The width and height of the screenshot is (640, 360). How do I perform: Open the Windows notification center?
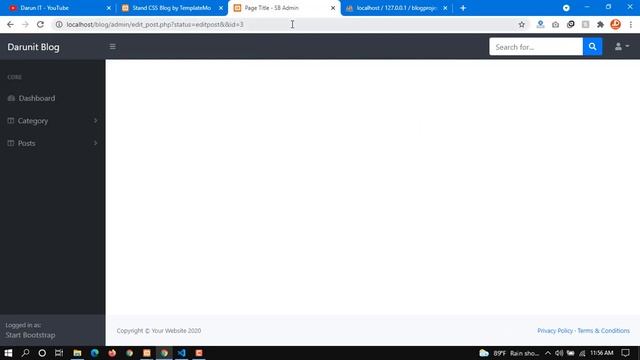(x=626, y=353)
